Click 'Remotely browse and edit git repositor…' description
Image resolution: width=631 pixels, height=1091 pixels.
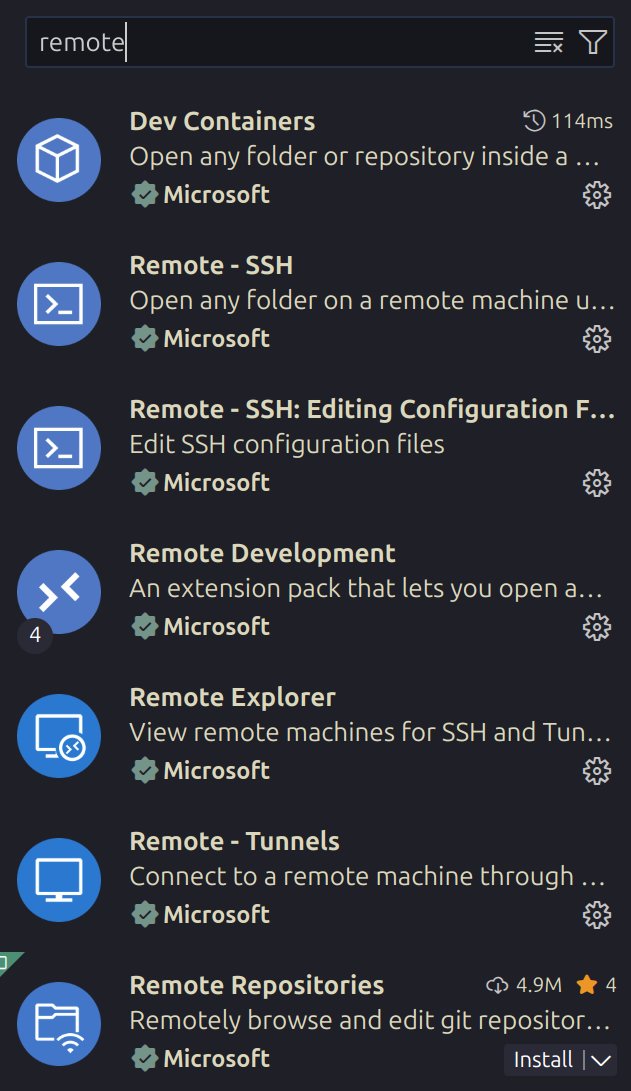click(x=369, y=1021)
